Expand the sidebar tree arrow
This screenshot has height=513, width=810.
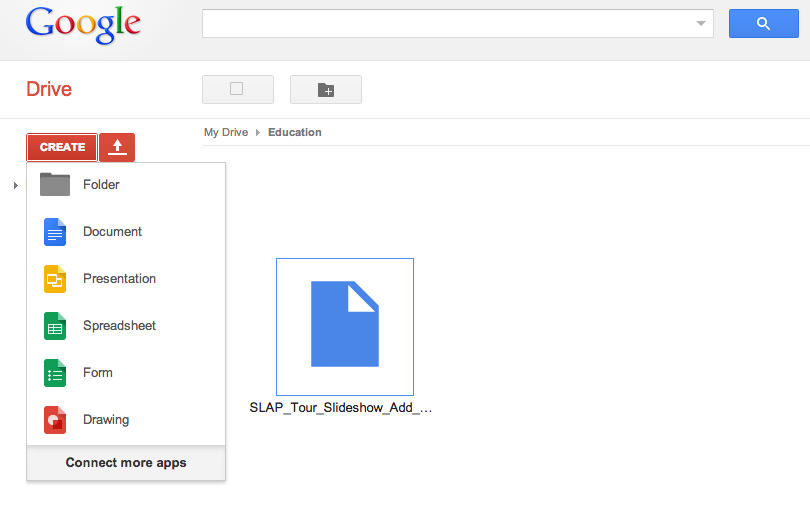15,185
